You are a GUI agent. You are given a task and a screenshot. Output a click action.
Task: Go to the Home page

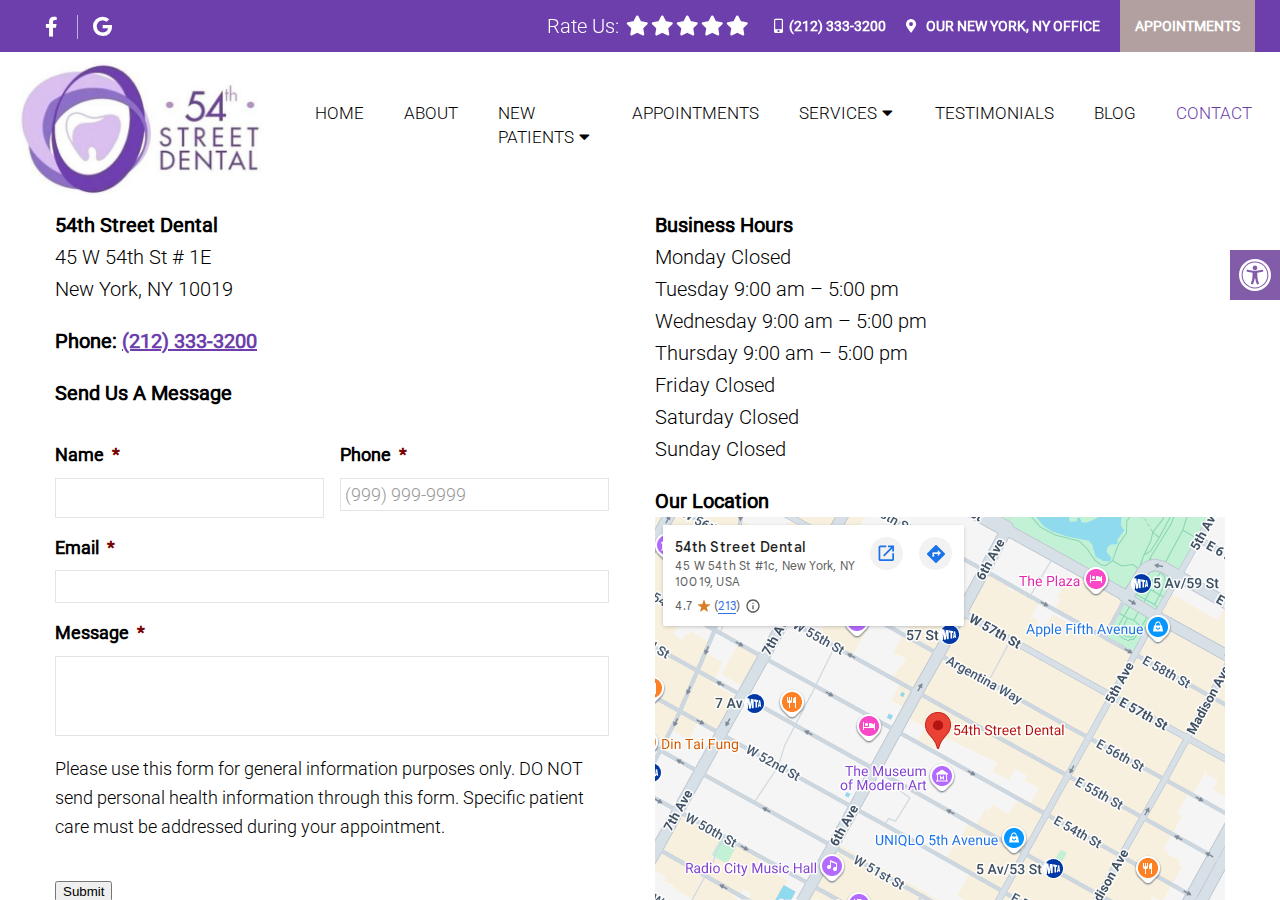339,113
